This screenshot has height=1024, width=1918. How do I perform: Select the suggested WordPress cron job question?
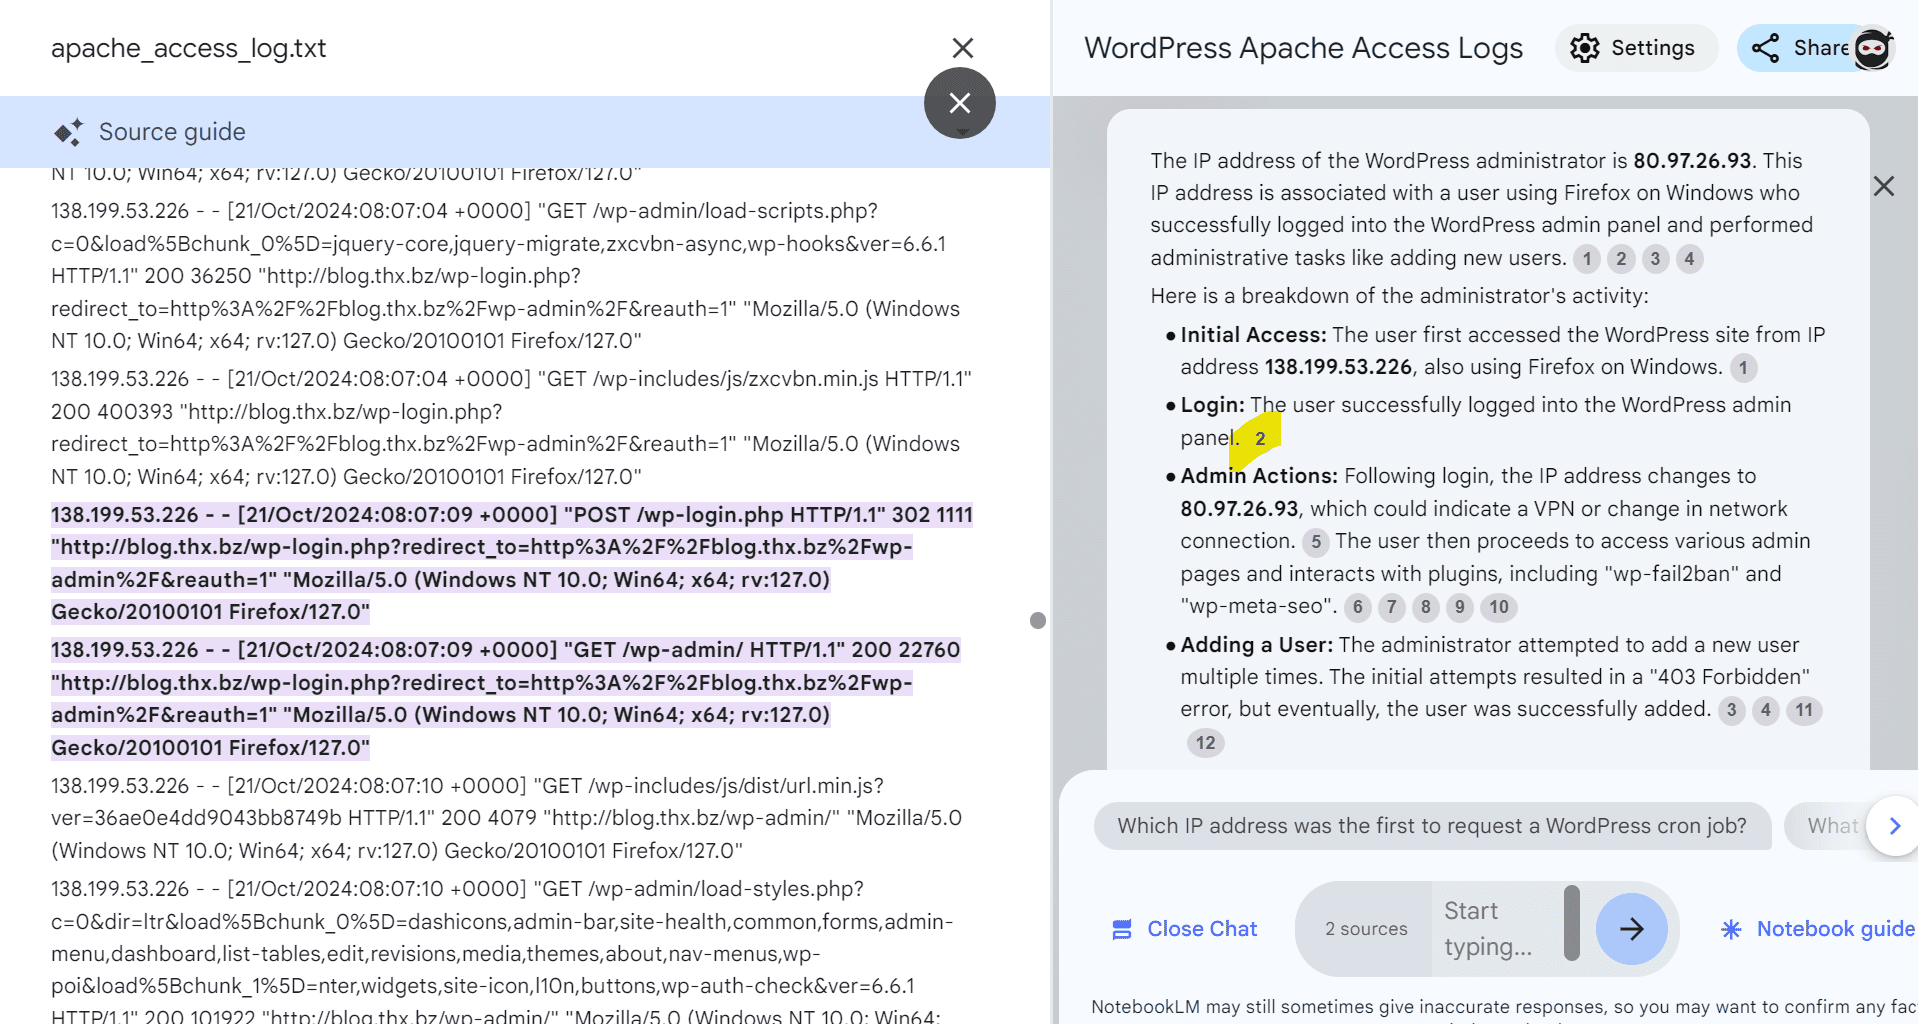point(1432,826)
